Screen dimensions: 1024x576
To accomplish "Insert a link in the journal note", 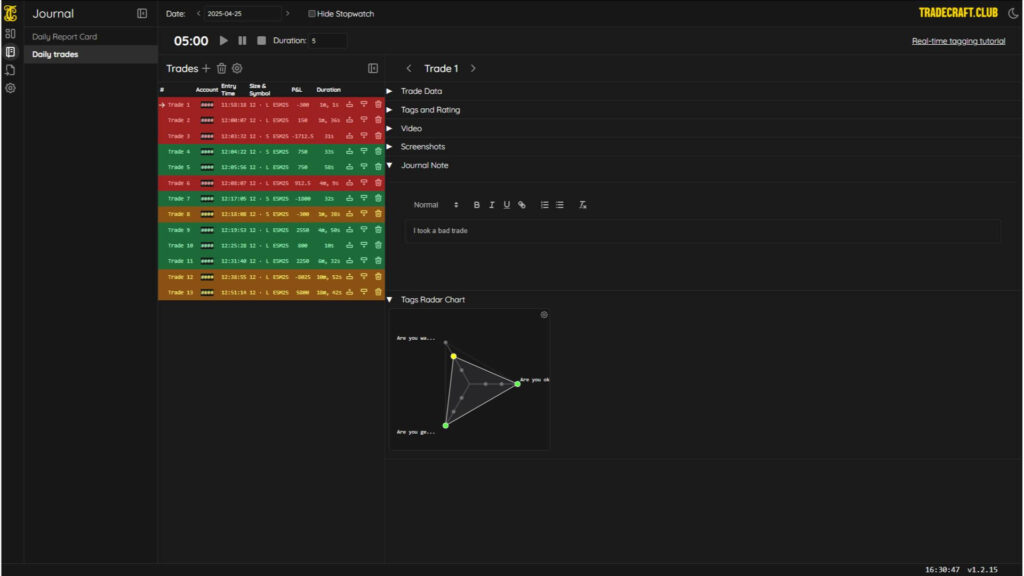I will [x=522, y=205].
